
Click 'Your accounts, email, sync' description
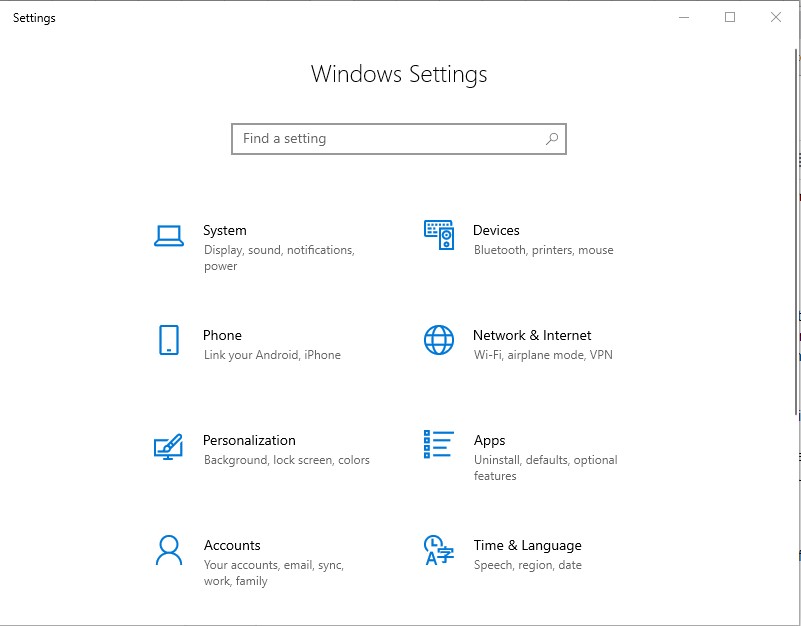[274, 573]
